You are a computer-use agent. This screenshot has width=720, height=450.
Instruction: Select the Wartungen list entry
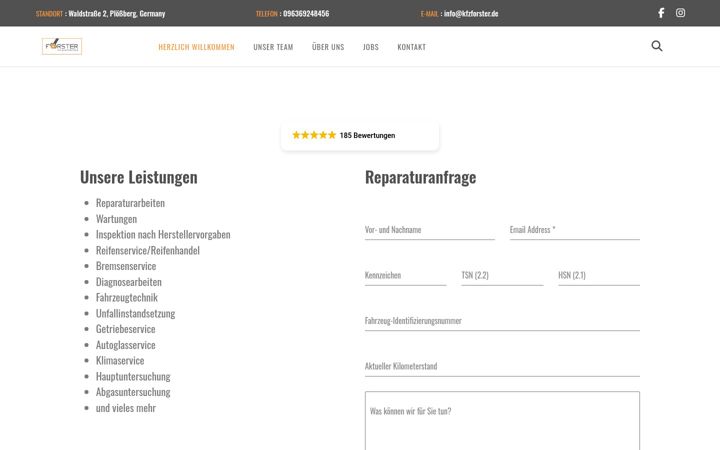116,219
